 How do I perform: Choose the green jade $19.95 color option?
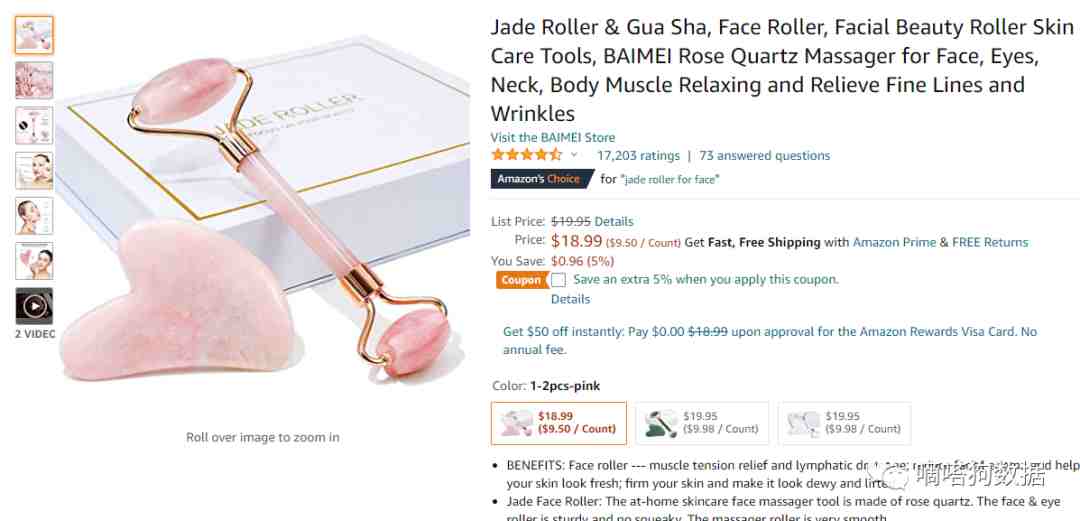[702, 423]
